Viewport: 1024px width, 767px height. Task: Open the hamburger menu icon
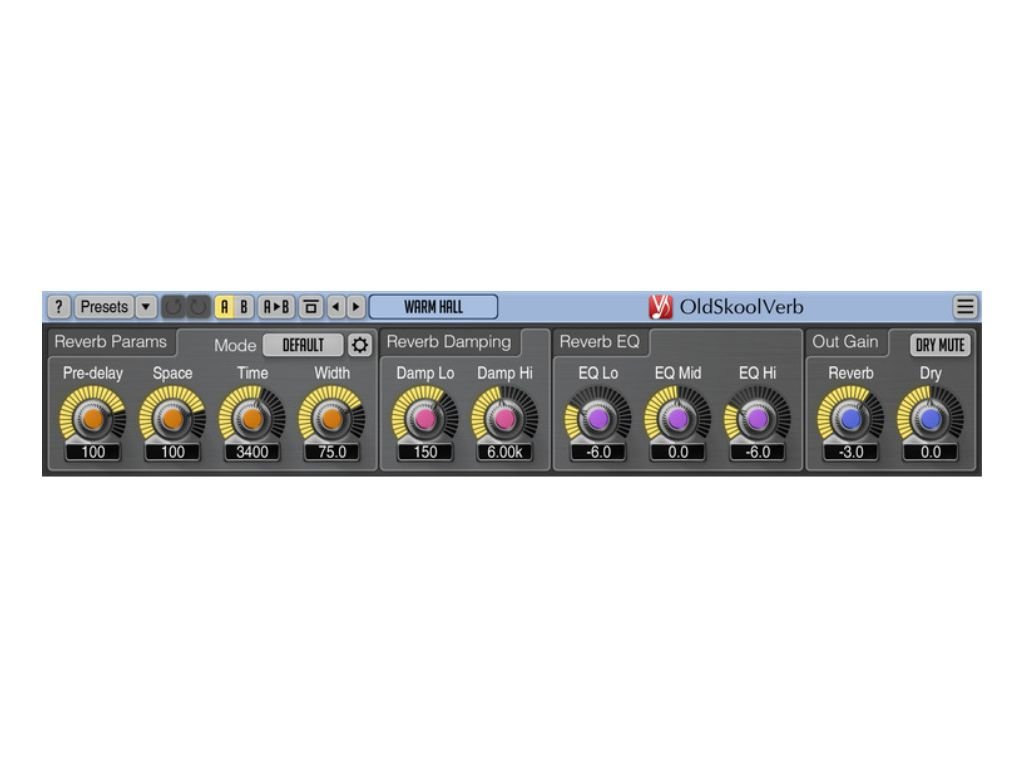(x=965, y=306)
